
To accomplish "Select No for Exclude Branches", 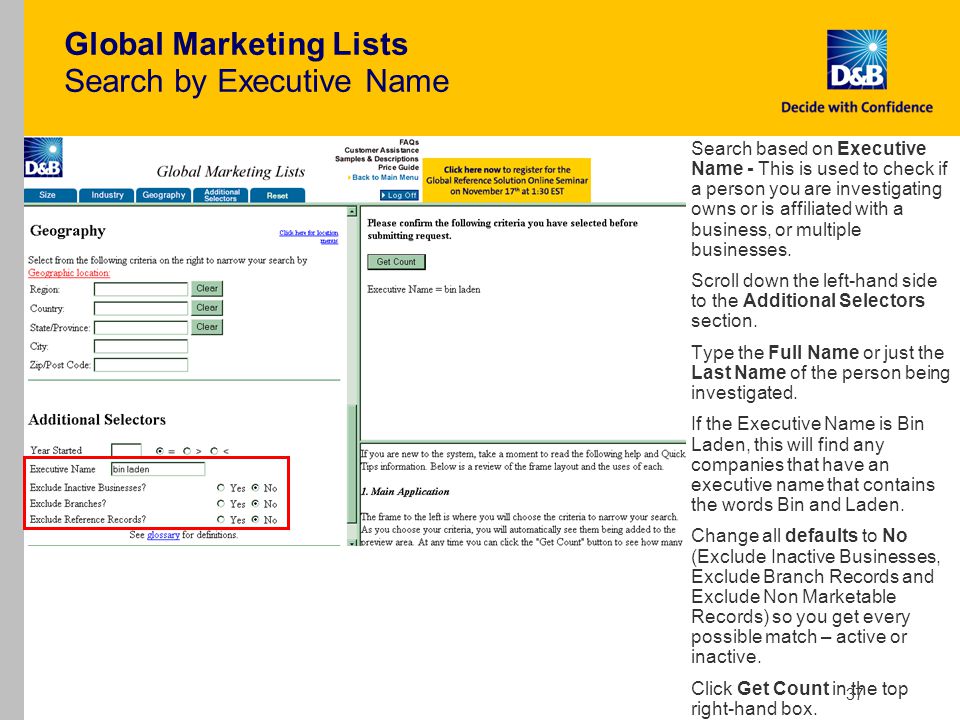I will click(x=255, y=504).
